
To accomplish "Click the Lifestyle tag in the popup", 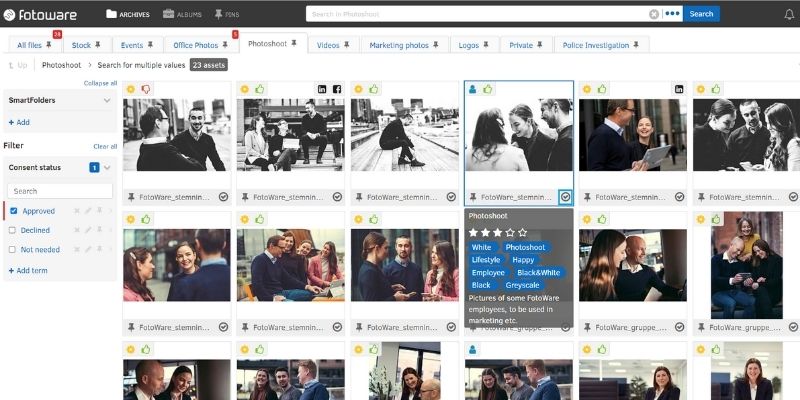I will pos(486,260).
